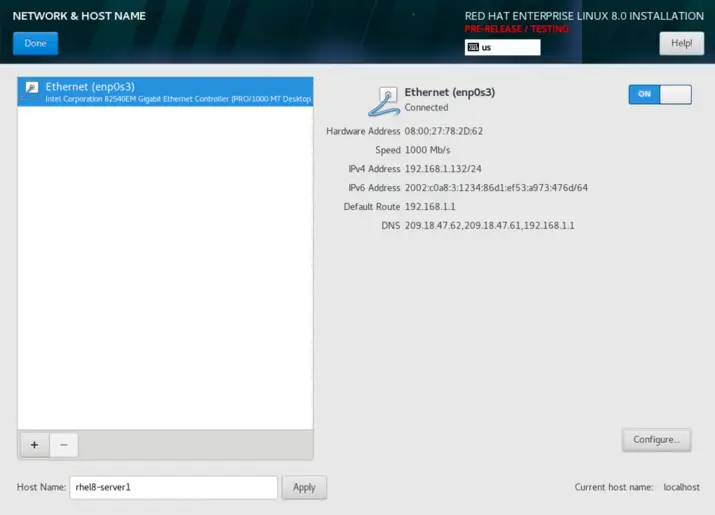Click the current host name localhost text
Image resolution: width=715 pixels, height=515 pixels.
(685, 487)
